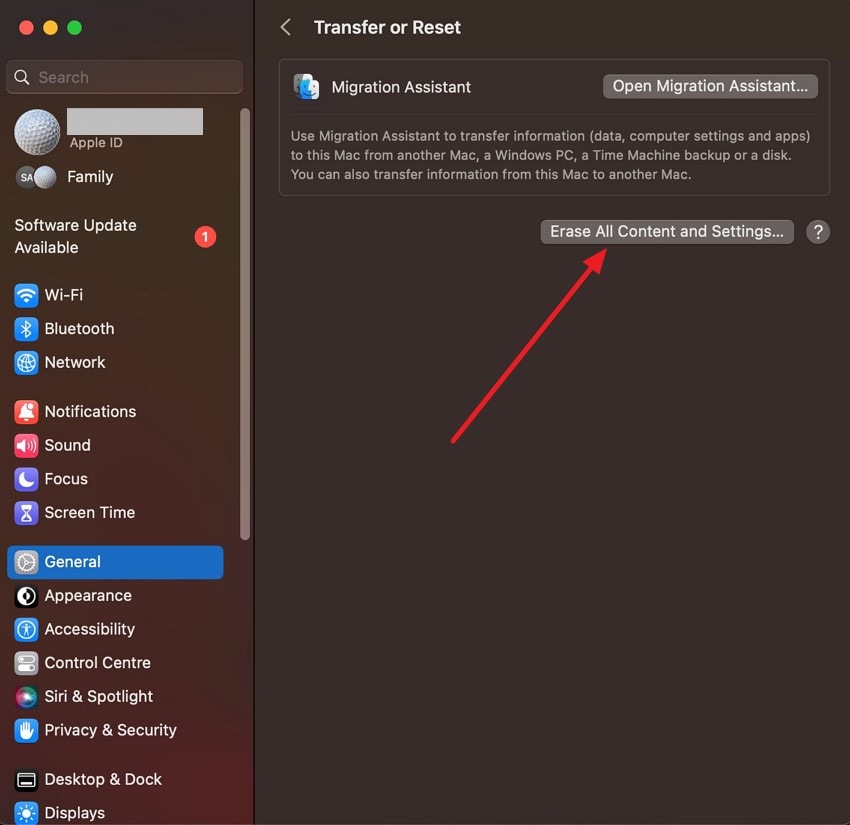Select Desktop & Dock
This screenshot has width=850, height=825.
click(115, 779)
